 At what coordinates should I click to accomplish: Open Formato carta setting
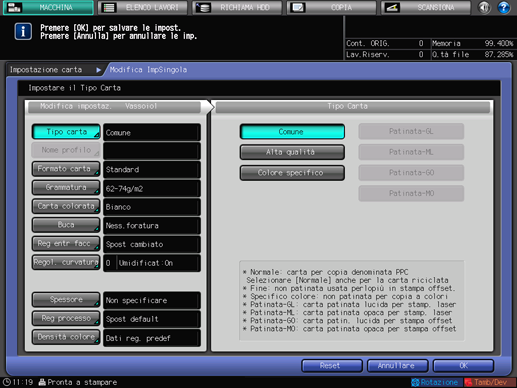click(x=66, y=169)
